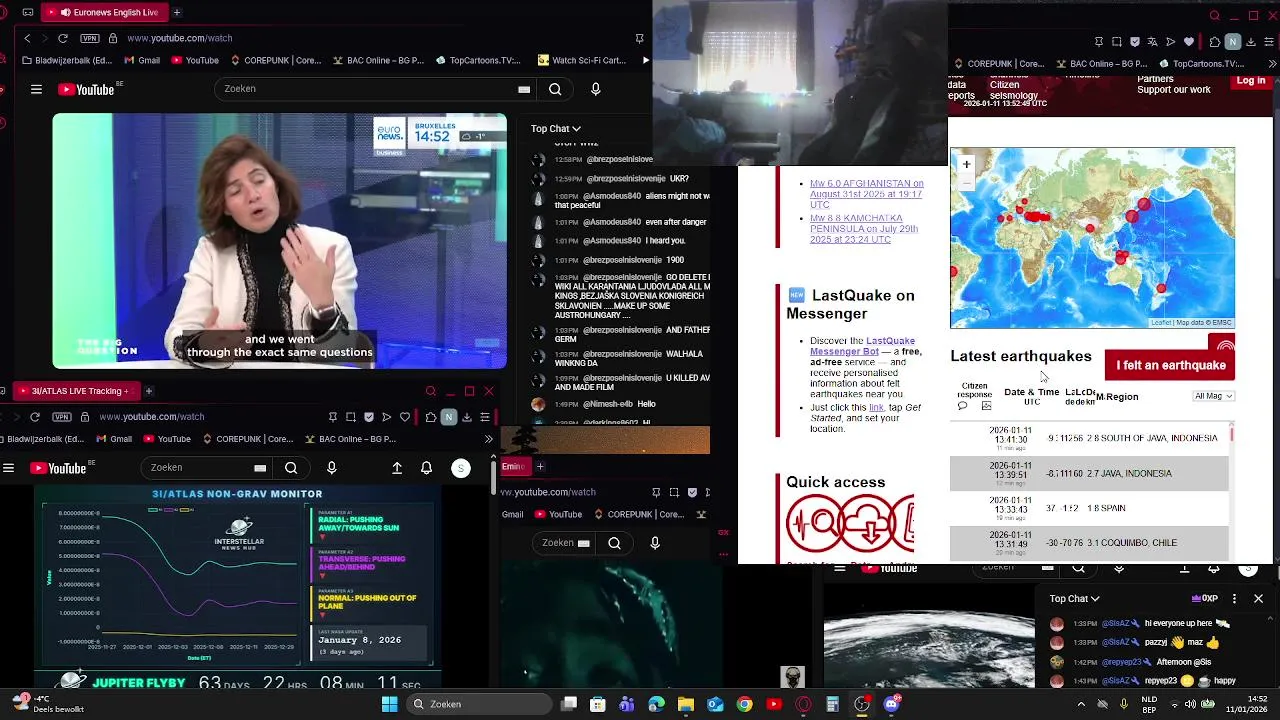Open YouTube notifications bell in 3I/ATLAS window

coord(427,468)
